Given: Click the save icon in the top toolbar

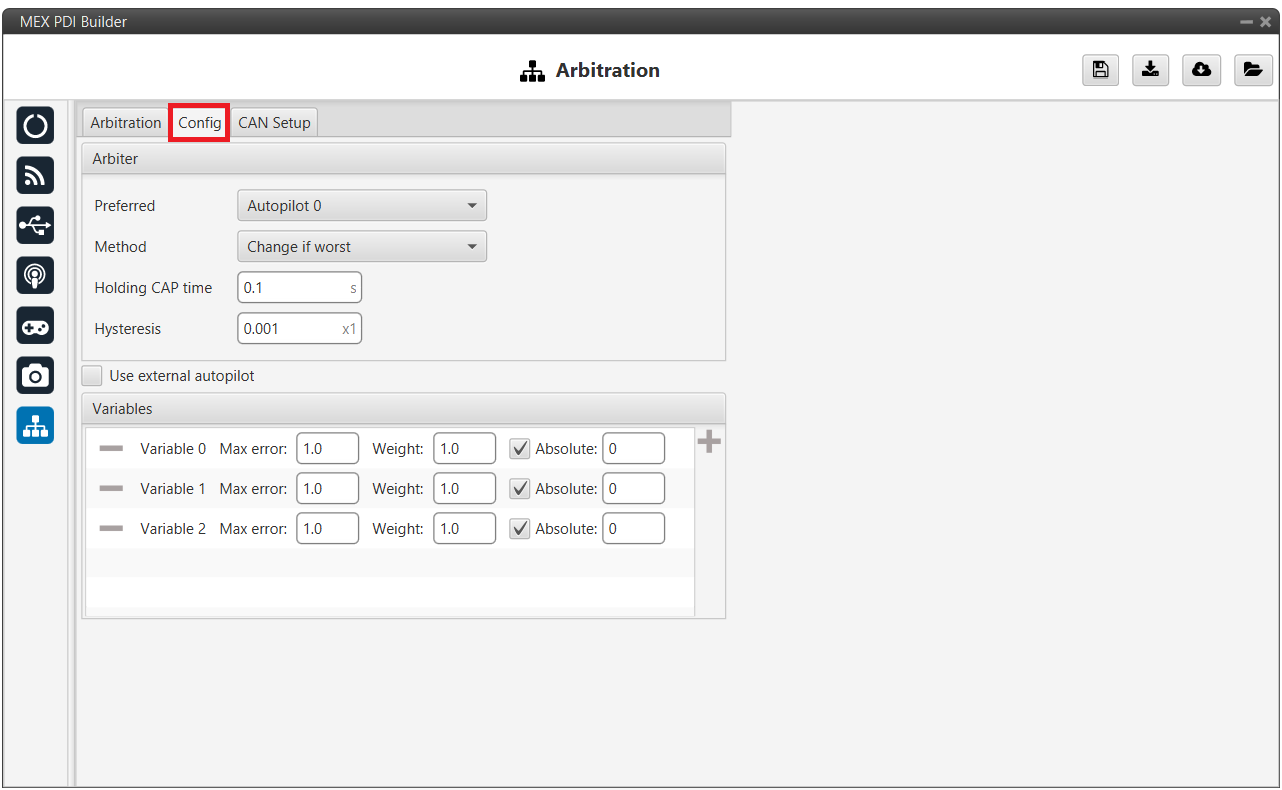Looking at the screenshot, I should coord(1100,70).
